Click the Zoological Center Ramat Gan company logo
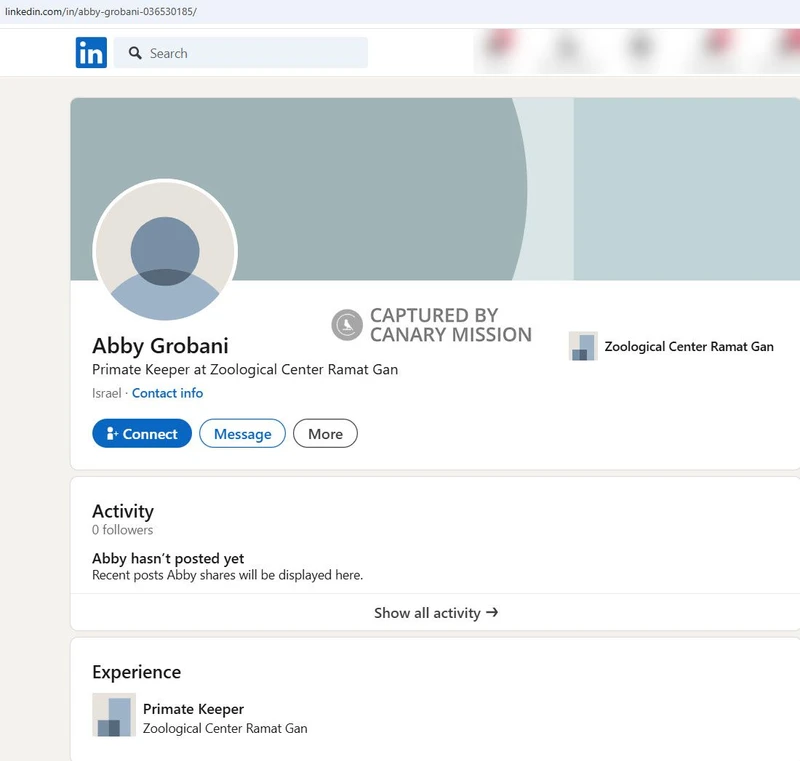800x761 pixels. (x=582, y=346)
